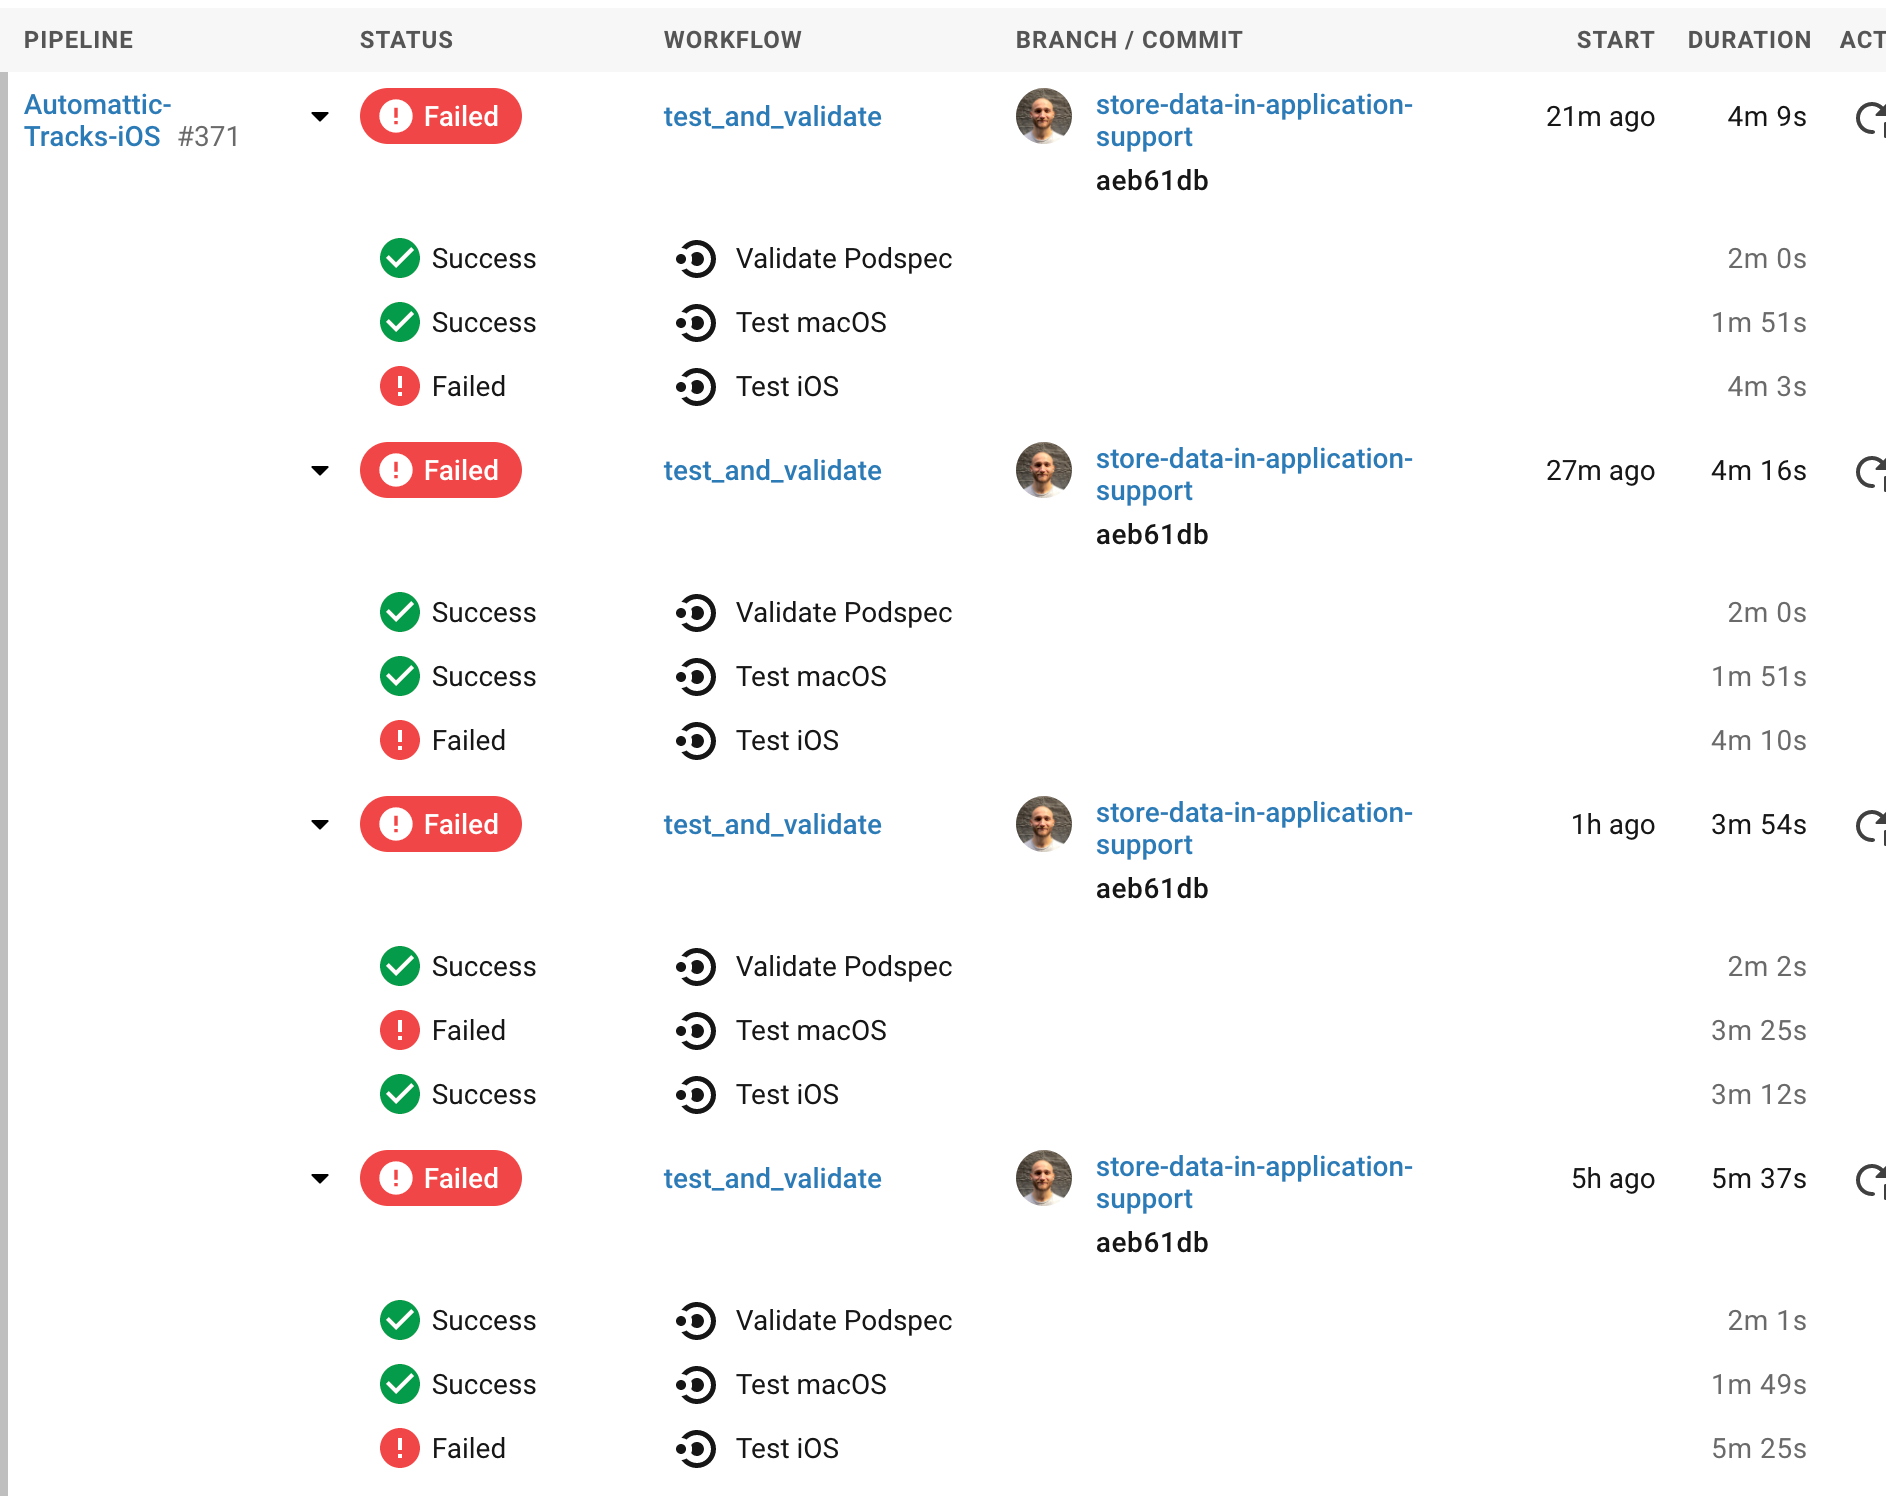Click success check icon for Validate Podspec 2m 1s
Image resolution: width=1886 pixels, height=1496 pixels.
pyautogui.click(x=400, y=1320)
